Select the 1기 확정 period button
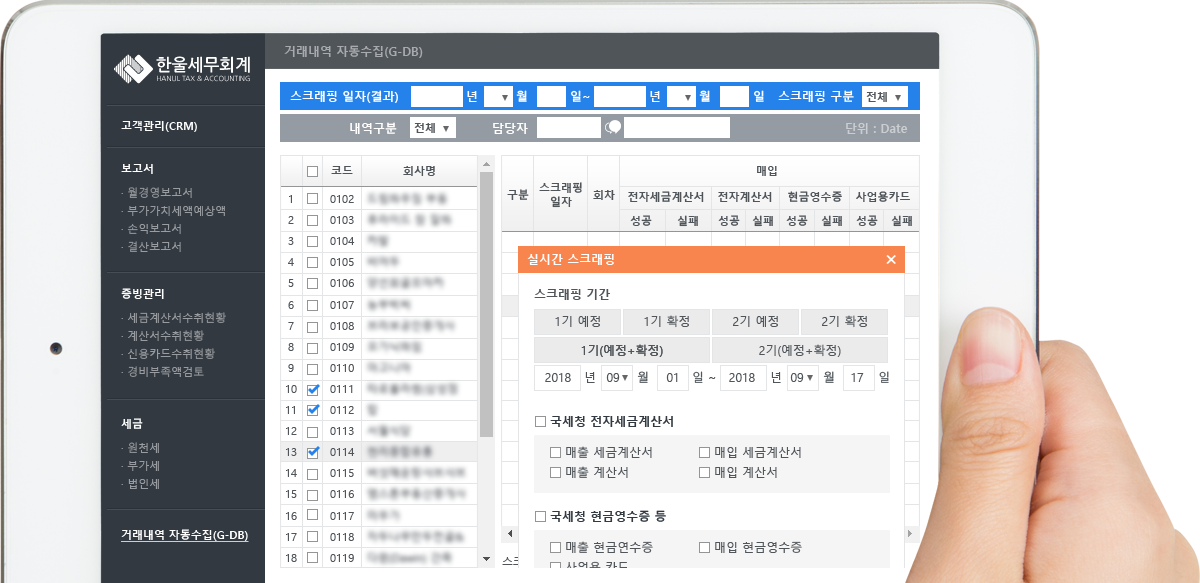This screenshot has height=583, width=1200. pos(666,322)
